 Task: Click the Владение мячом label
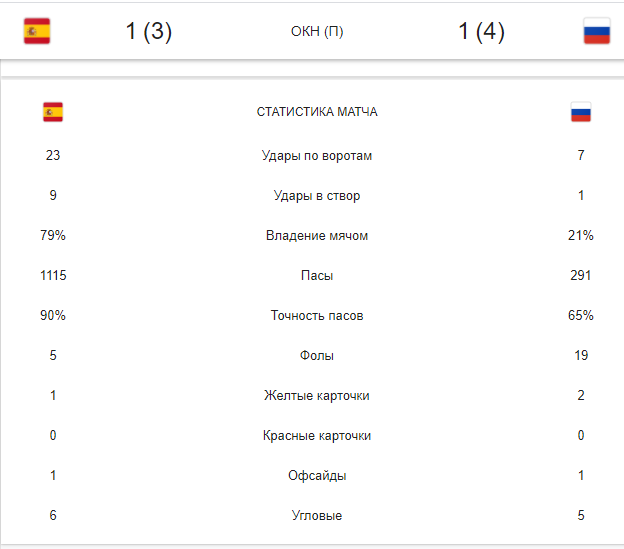317,236
